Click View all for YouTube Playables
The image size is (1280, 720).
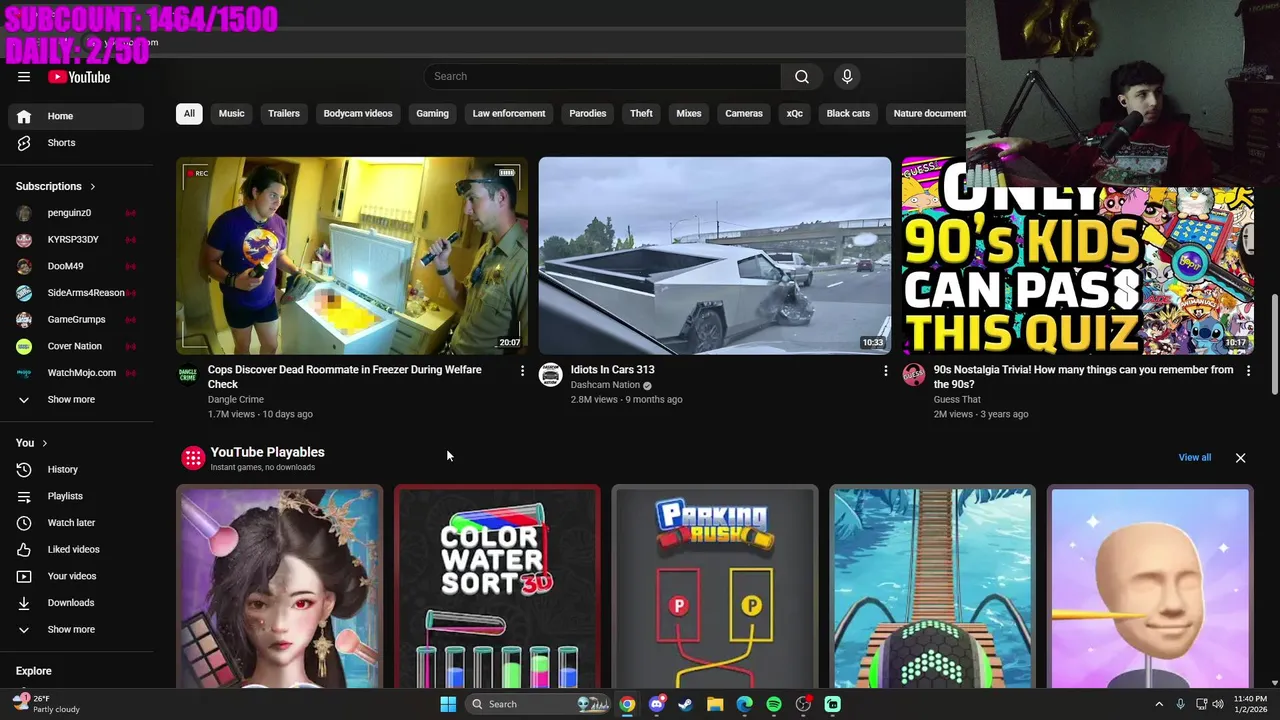tap(1194, 458)
